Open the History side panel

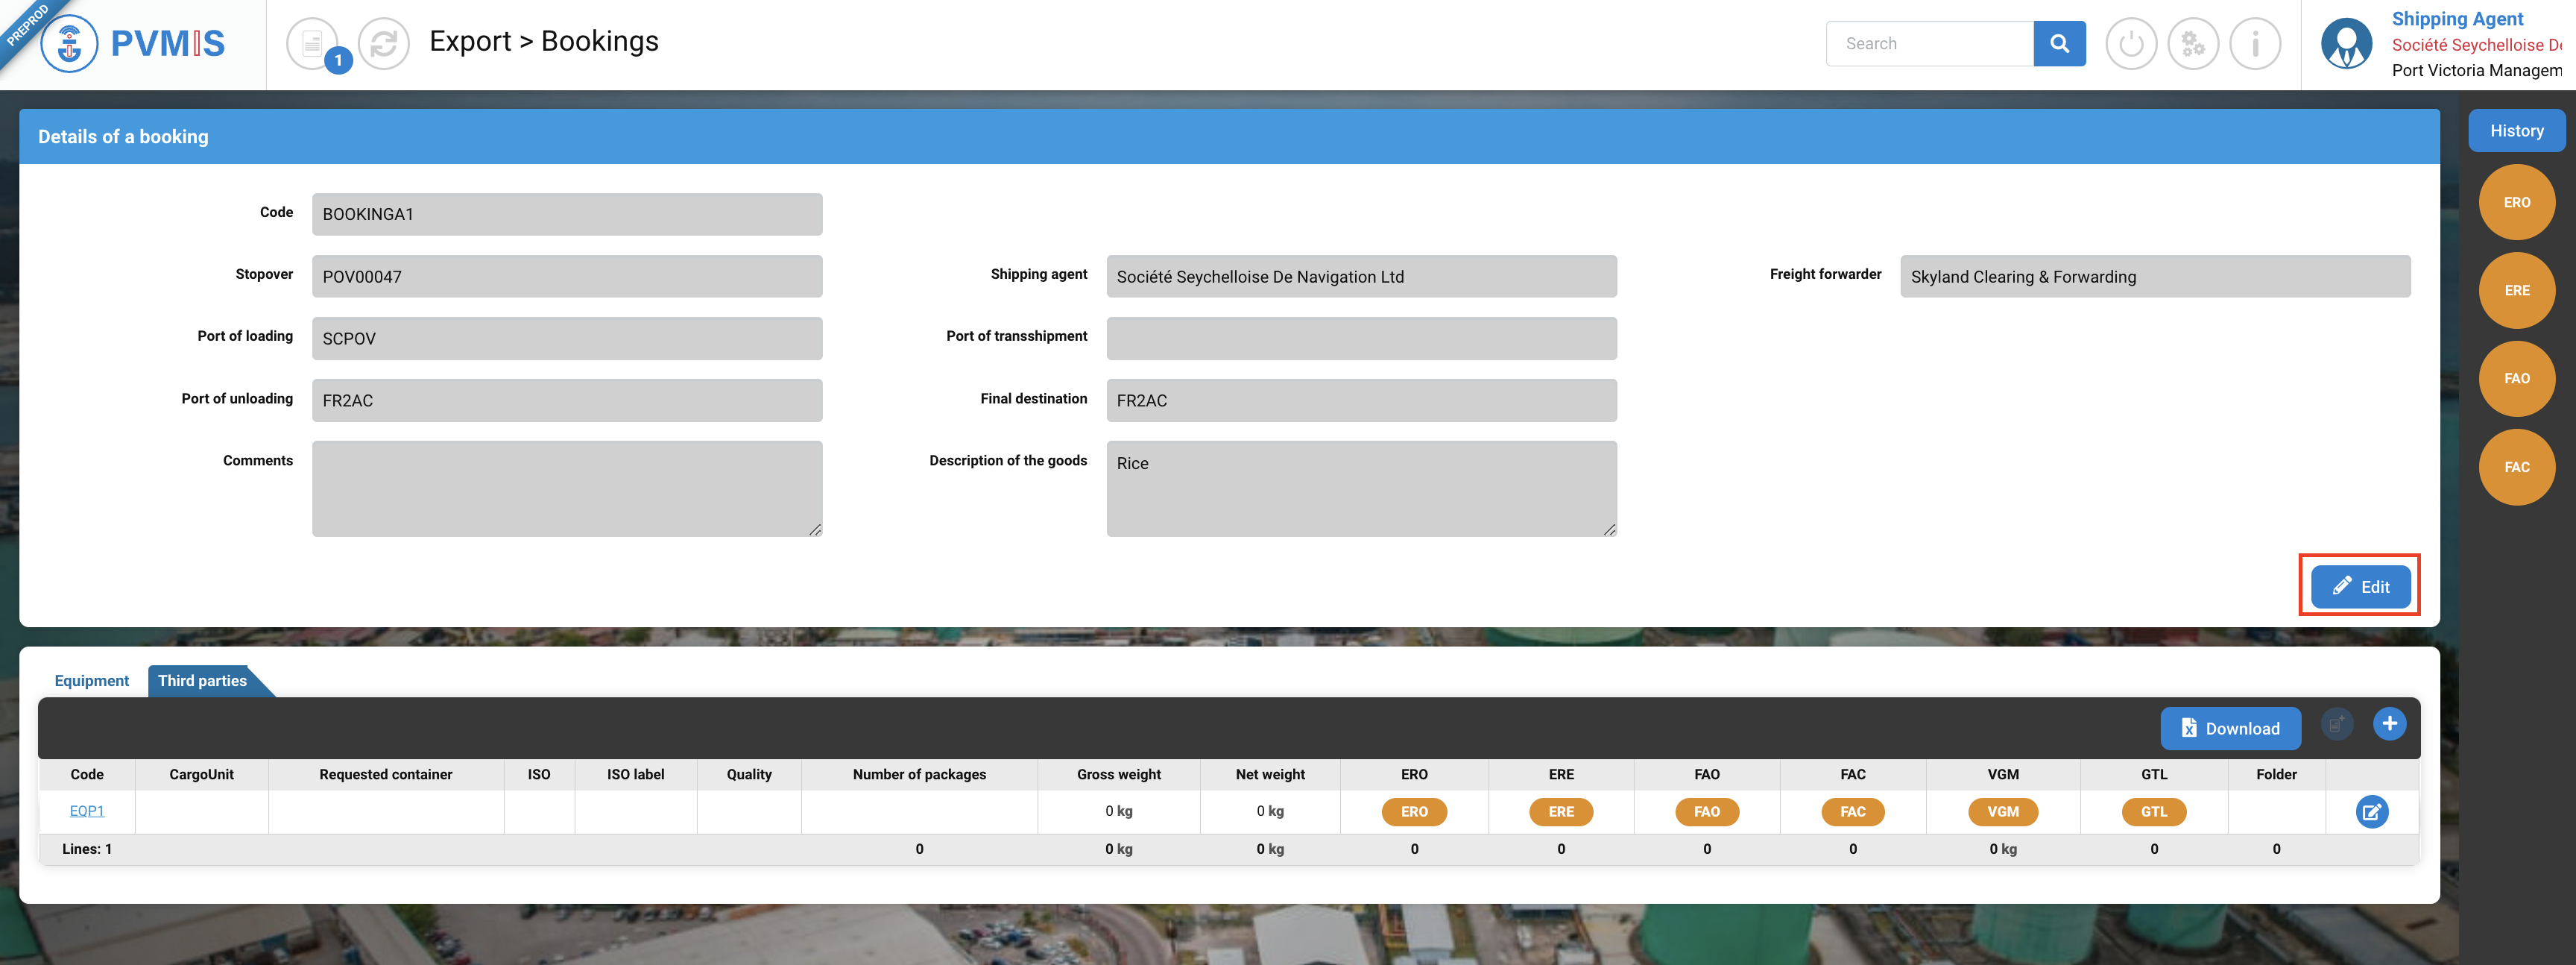(2516, 131)
